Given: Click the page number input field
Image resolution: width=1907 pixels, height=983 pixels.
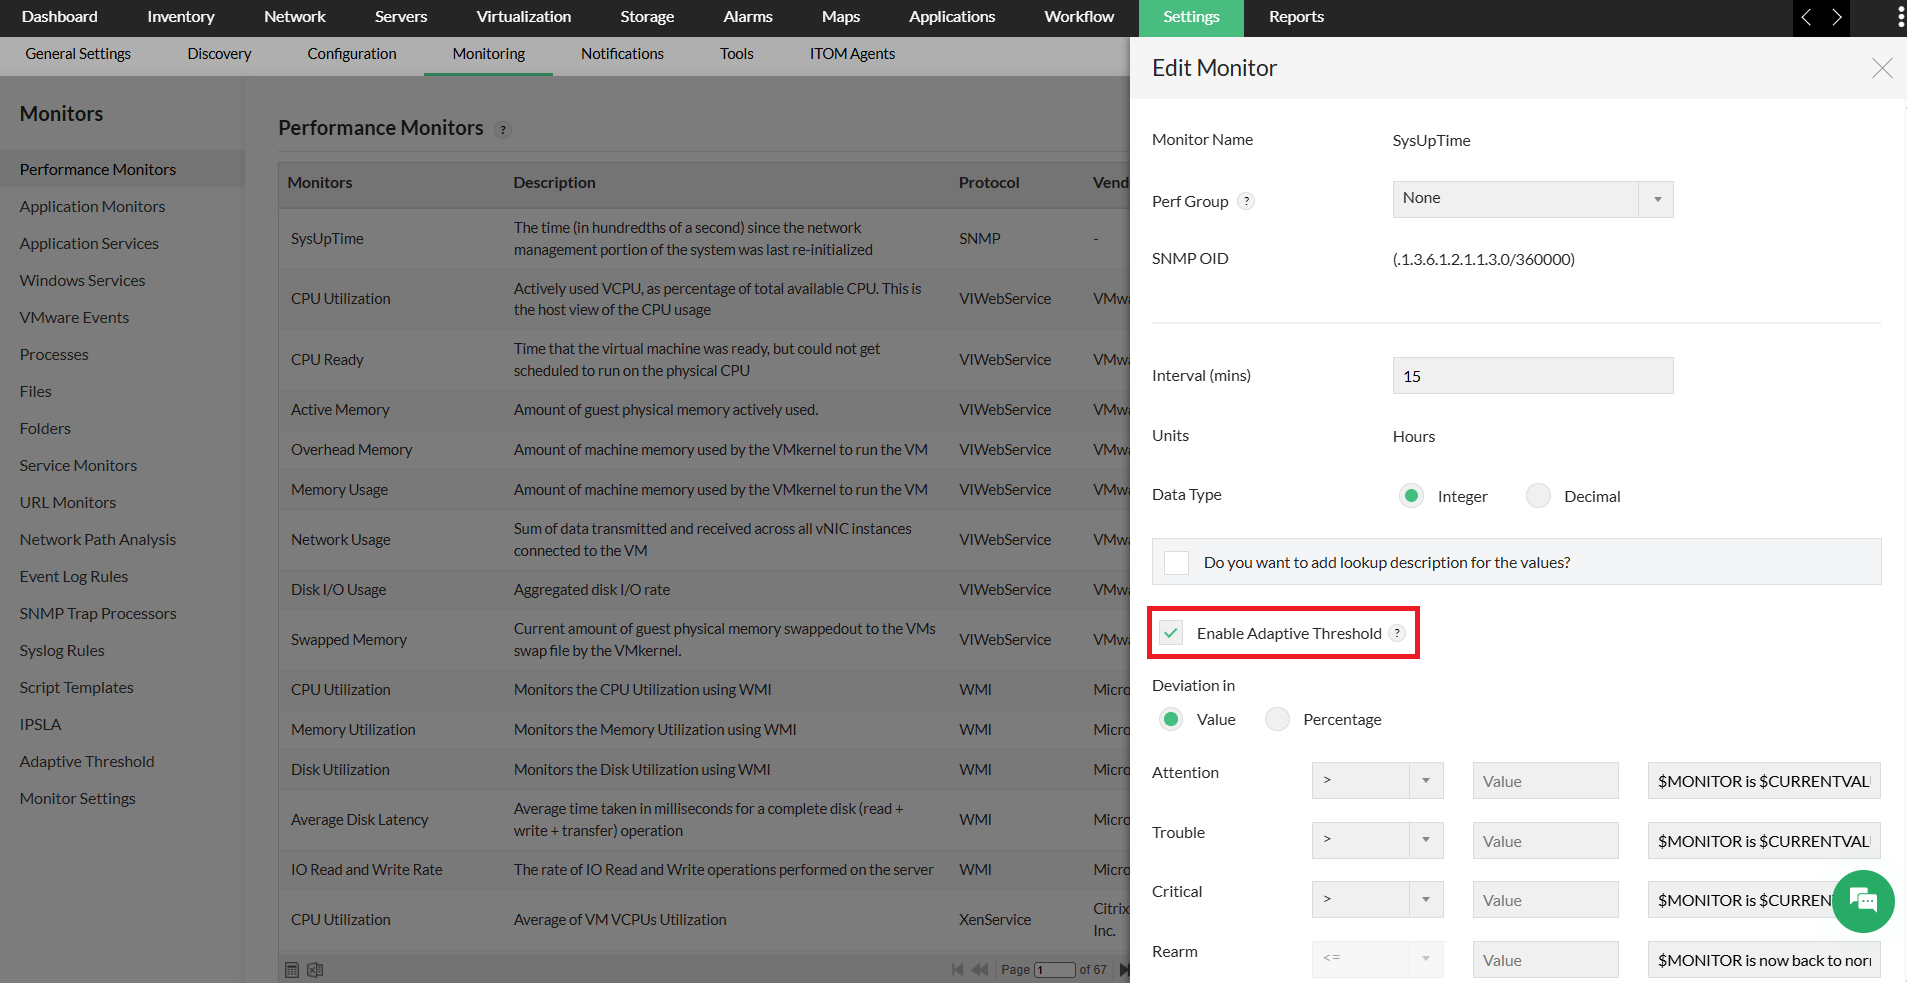Looking at the screenshot, I should pyautogui.click(x=1054, y=970).
